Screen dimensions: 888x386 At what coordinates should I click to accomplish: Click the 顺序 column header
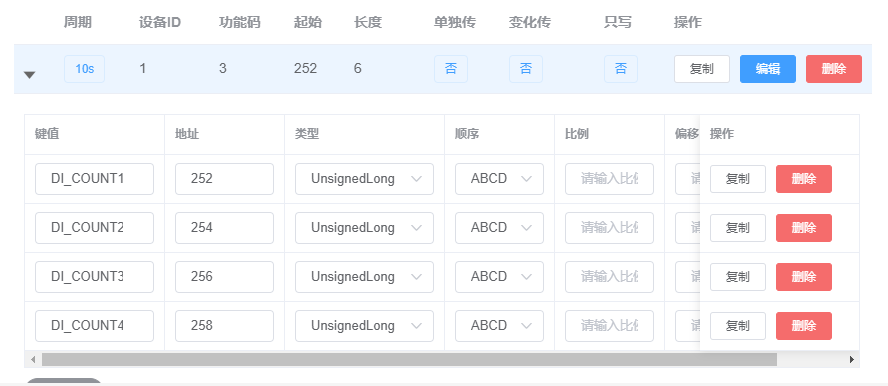point(467,134)
